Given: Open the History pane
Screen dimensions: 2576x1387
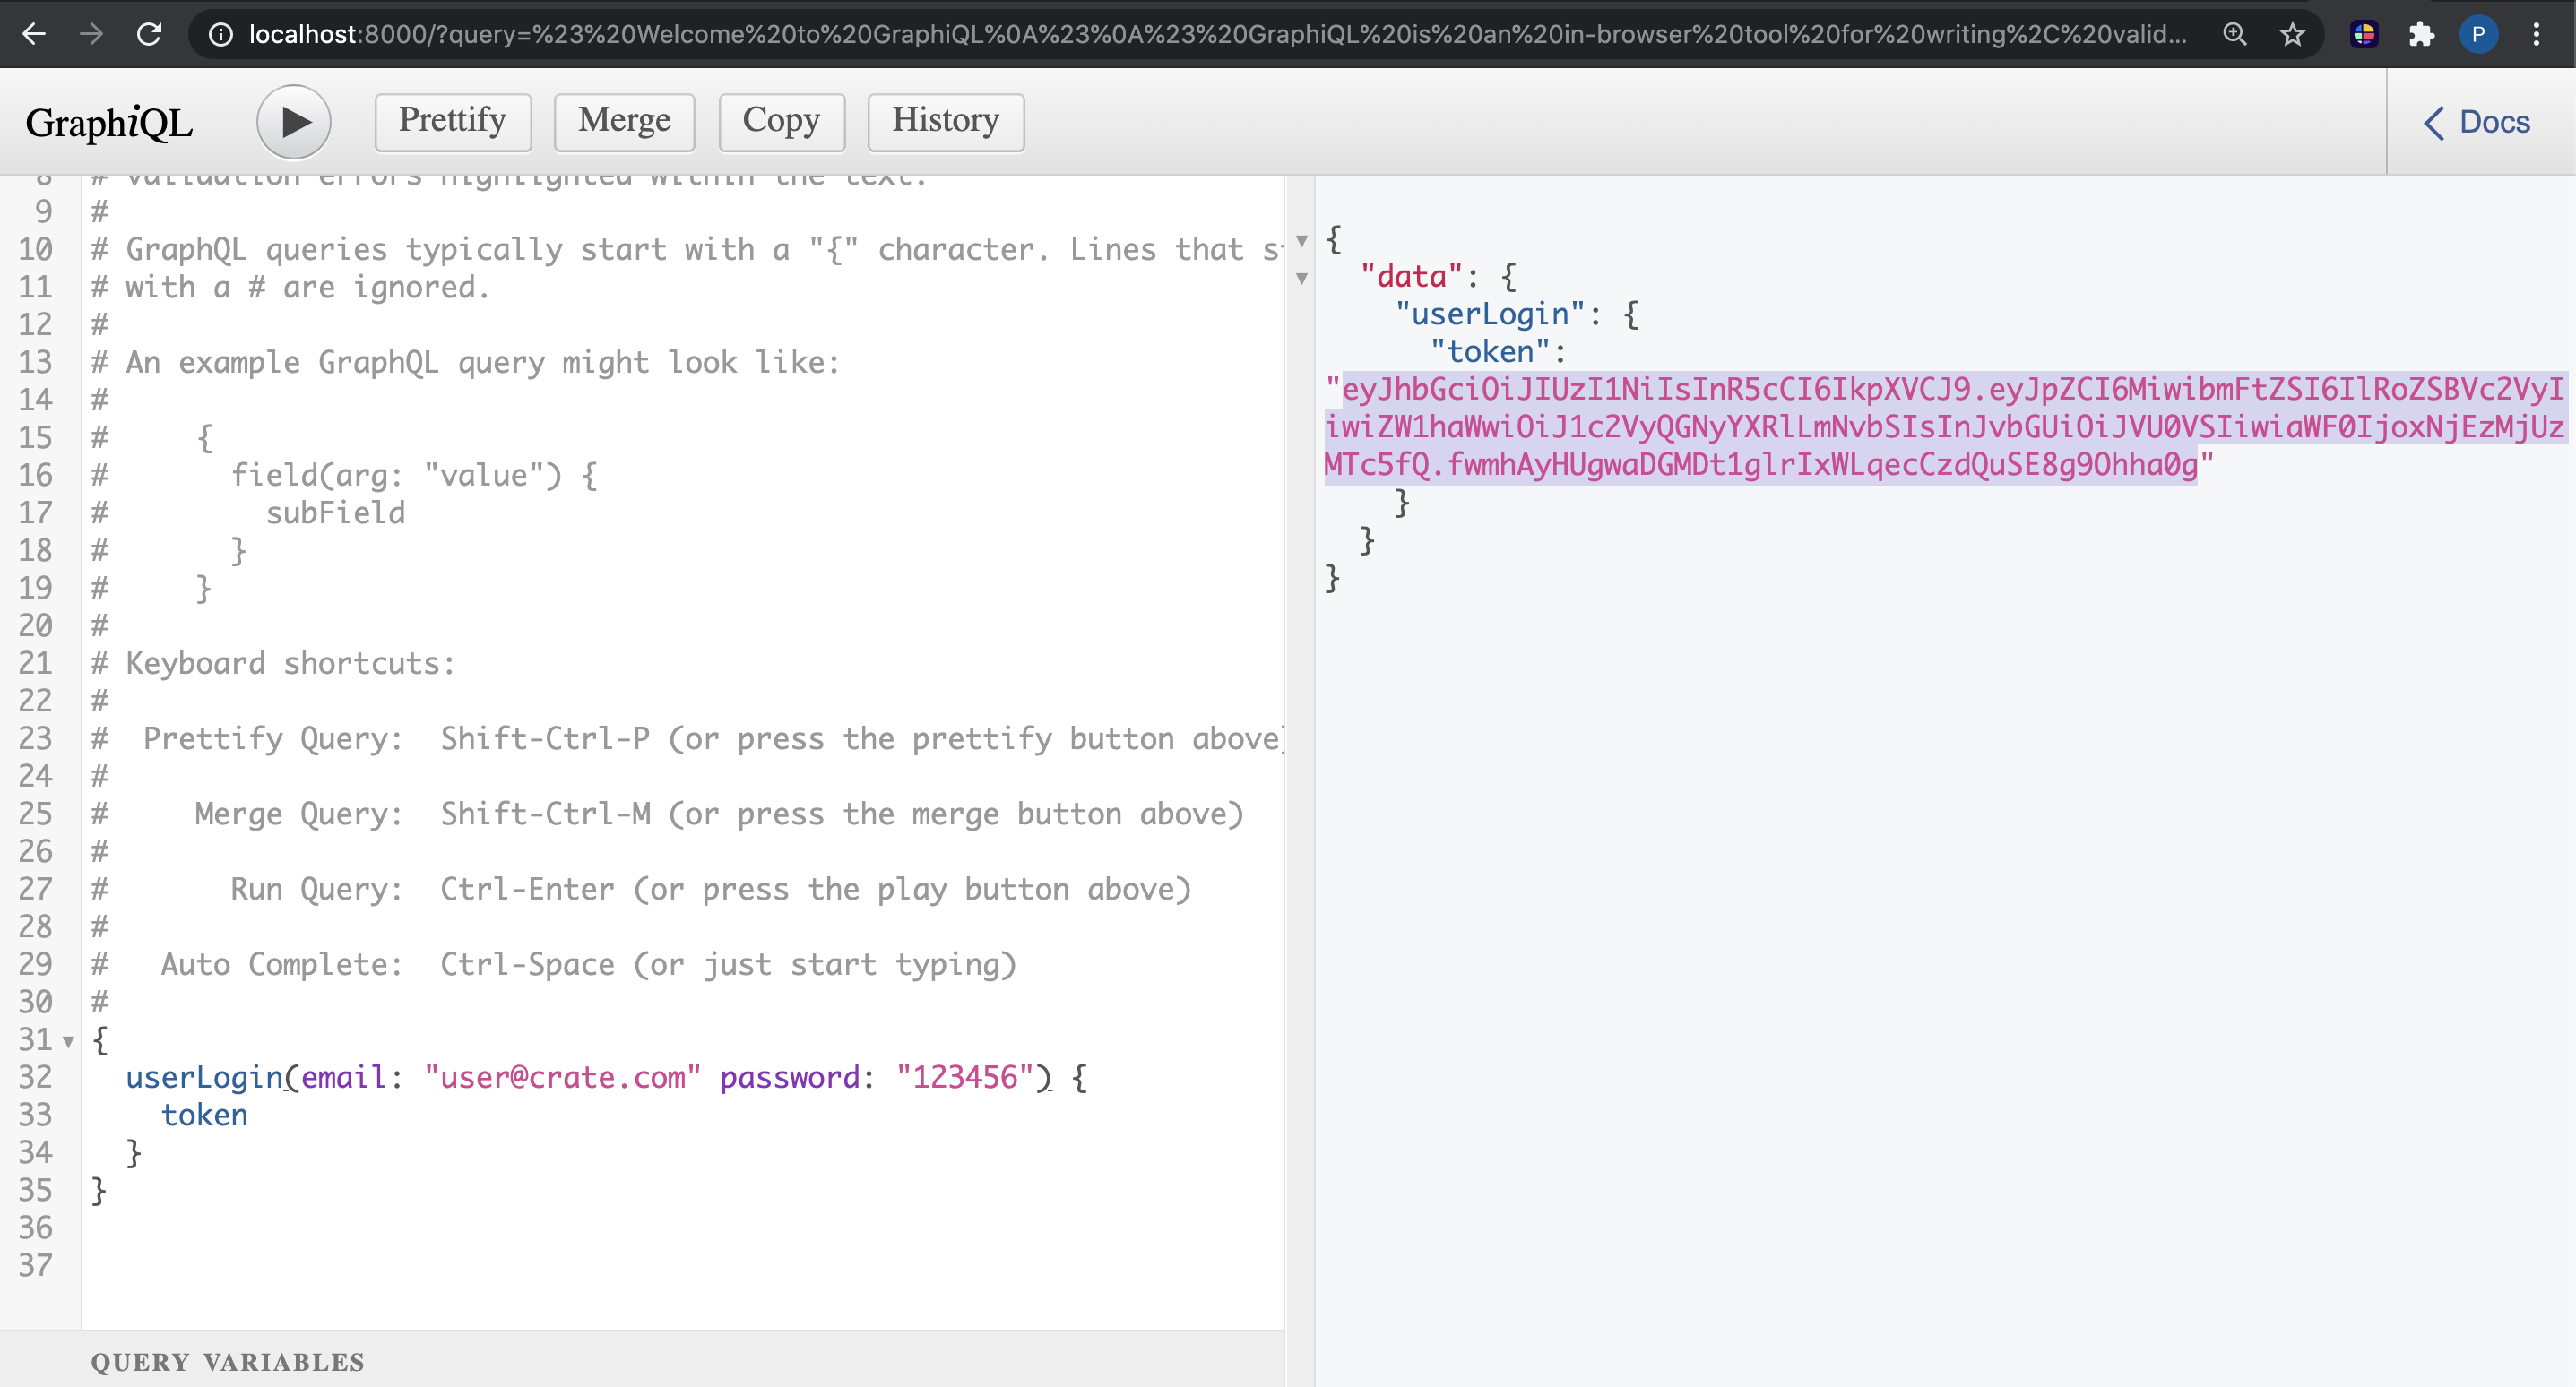Looking at the screenshot, I should point(945,121).
